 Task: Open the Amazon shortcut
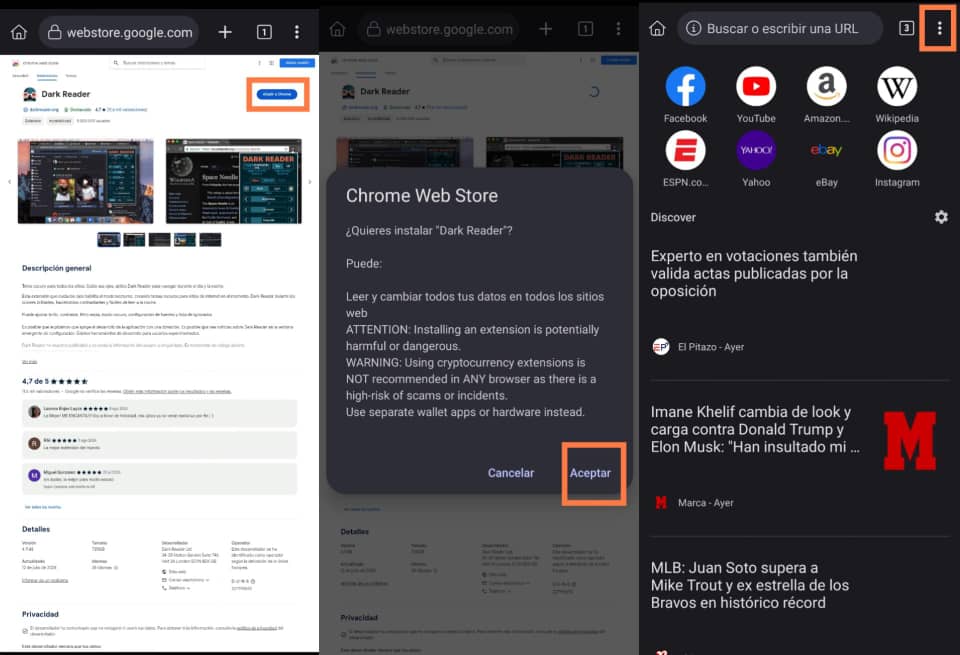pos(827,95)
